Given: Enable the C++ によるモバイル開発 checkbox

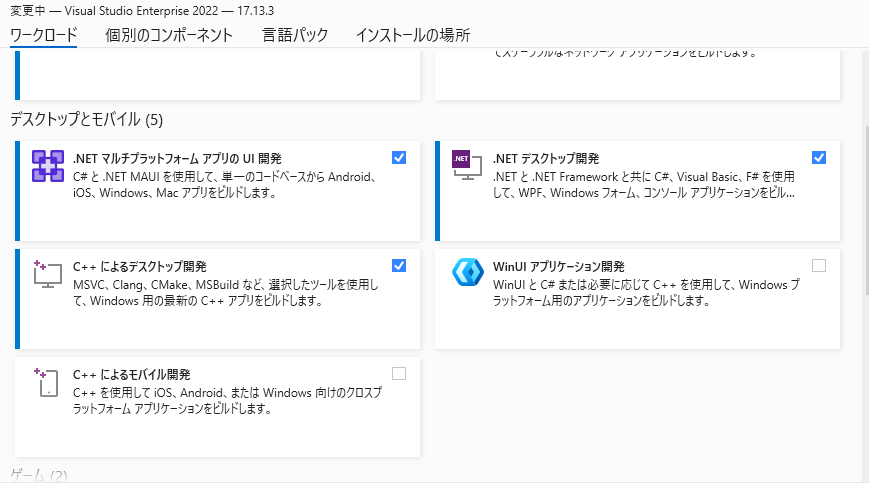Looking at the screenshot, I should pyautogui.click(x=399, y=374).
